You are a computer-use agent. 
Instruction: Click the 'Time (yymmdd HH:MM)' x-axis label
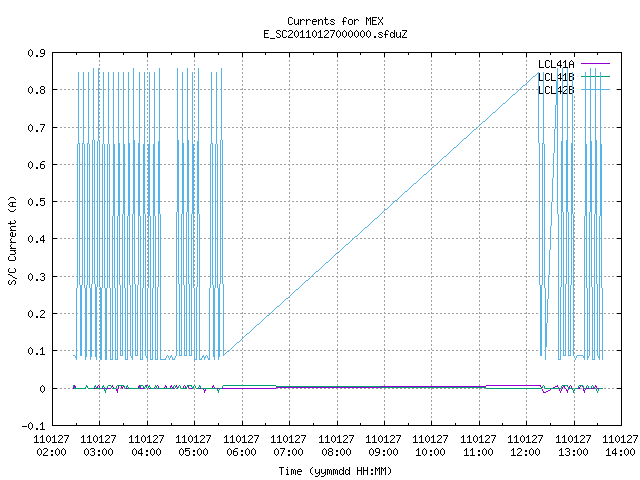click(x=335, y=471)
